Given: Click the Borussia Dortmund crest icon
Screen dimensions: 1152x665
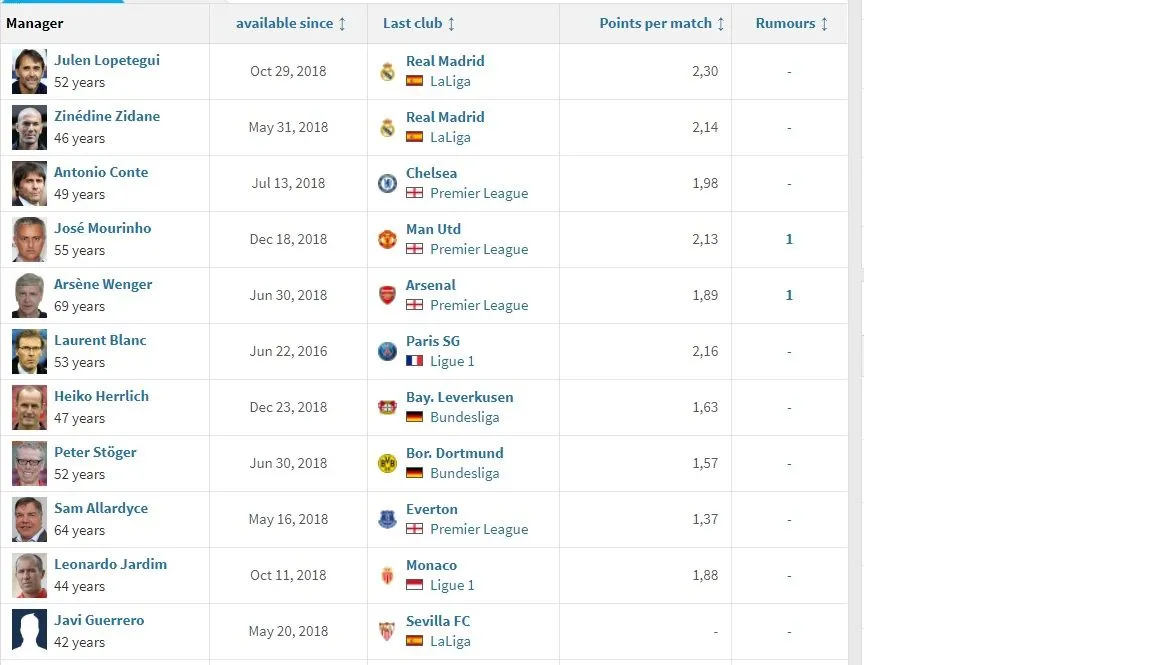Looking at the screenshot, I should click(x=387, y=463).
